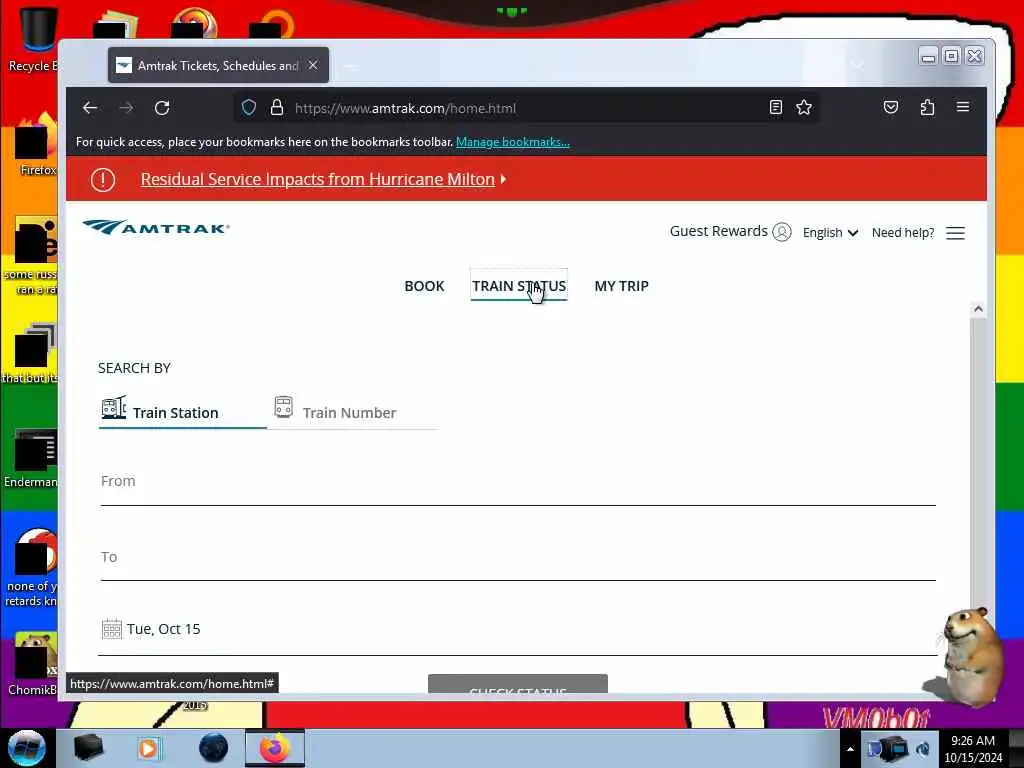Close the Amtrak Tickets browser tab

313,65
